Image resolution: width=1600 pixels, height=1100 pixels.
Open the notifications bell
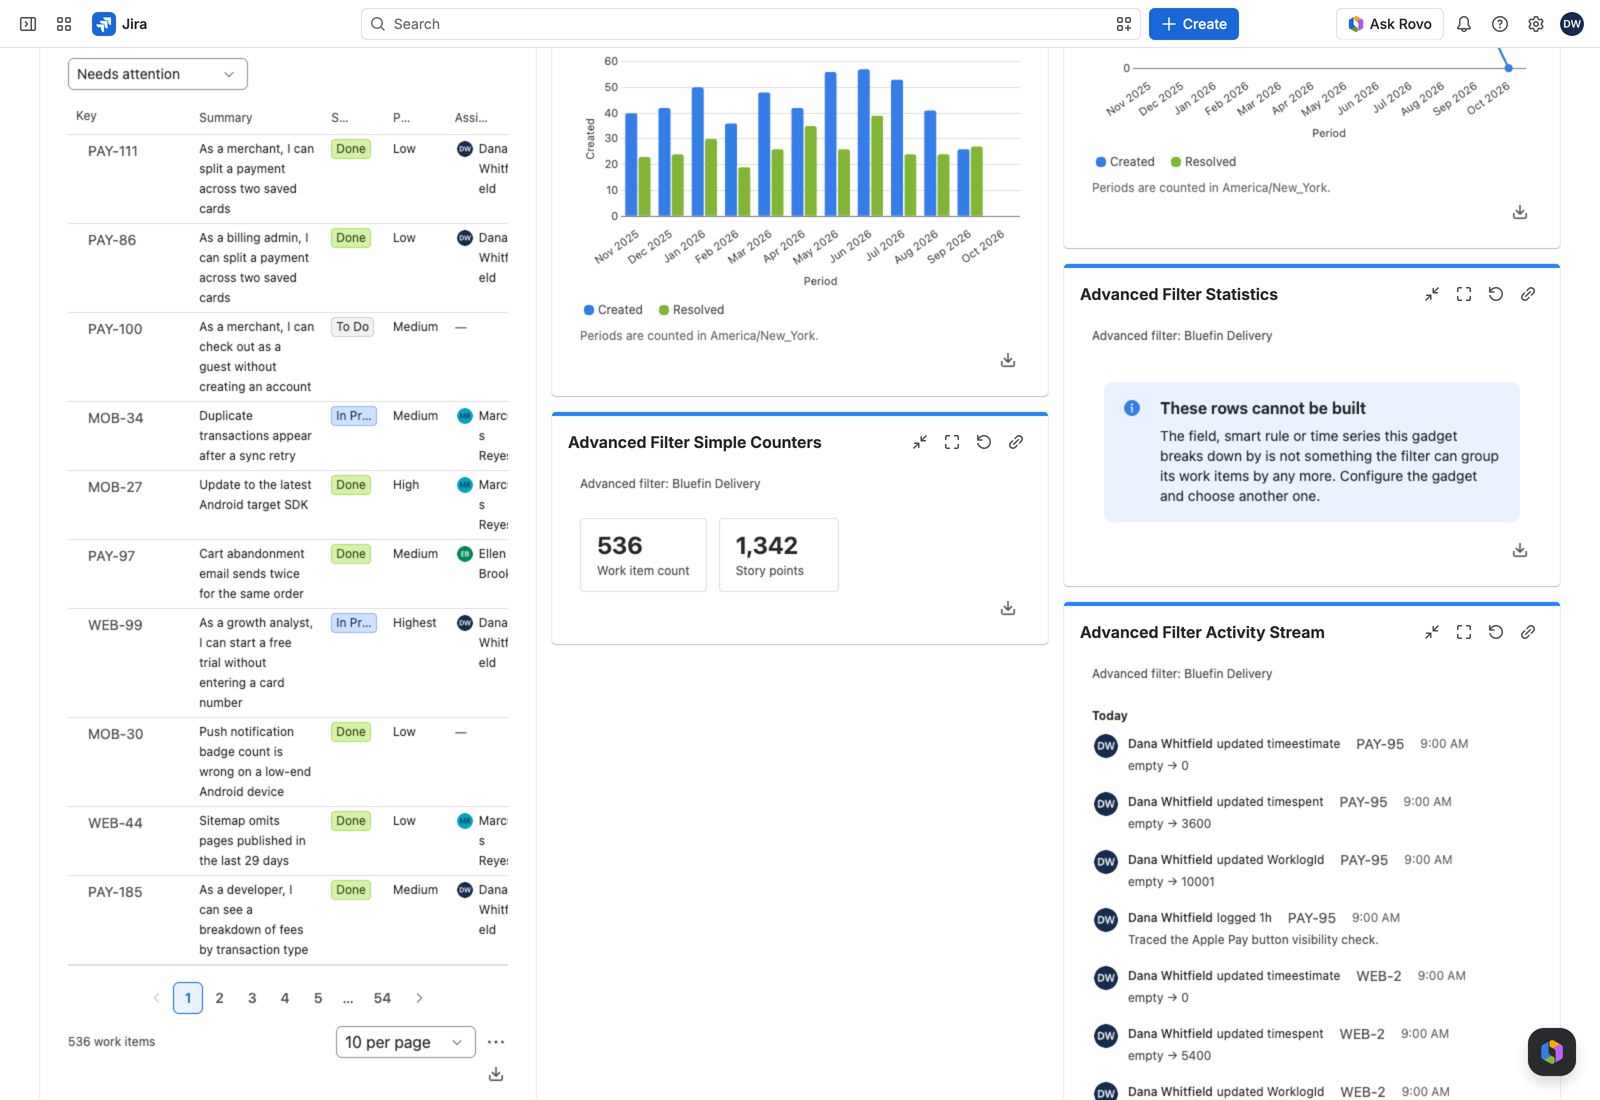tap(1464, 24)
